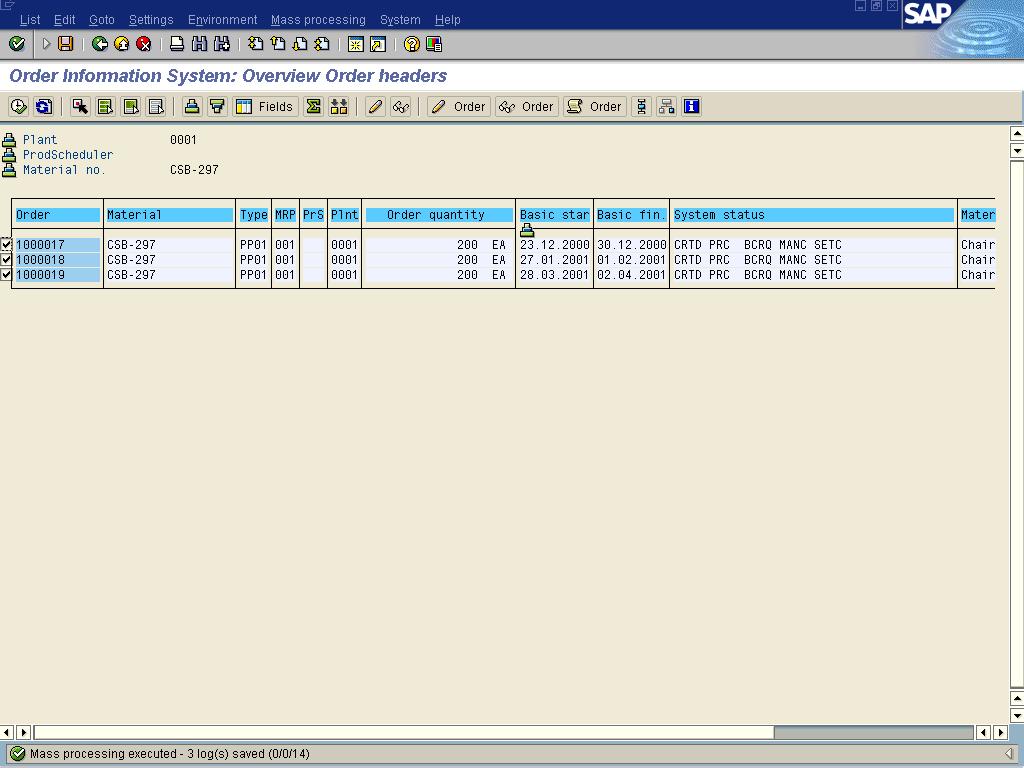
Task: Click the red Cancel icon
Action: (x=144, y=44)
